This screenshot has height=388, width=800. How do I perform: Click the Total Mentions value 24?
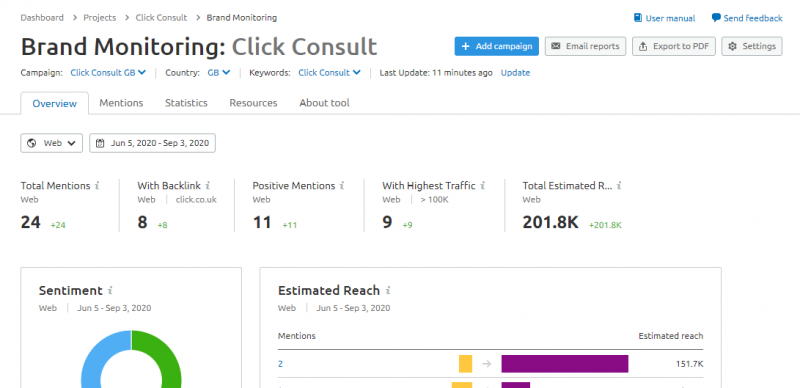coord(31,223)
